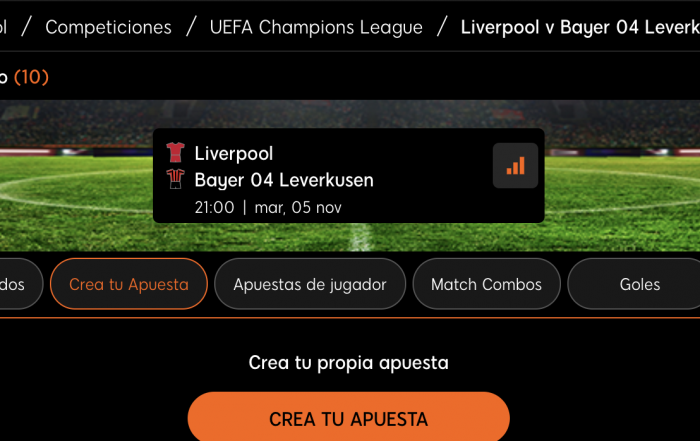Switch to the Apuestas de jugador tab
This screenshot has height=441, width=700.
pyautogui.click(x=310, y=284)
